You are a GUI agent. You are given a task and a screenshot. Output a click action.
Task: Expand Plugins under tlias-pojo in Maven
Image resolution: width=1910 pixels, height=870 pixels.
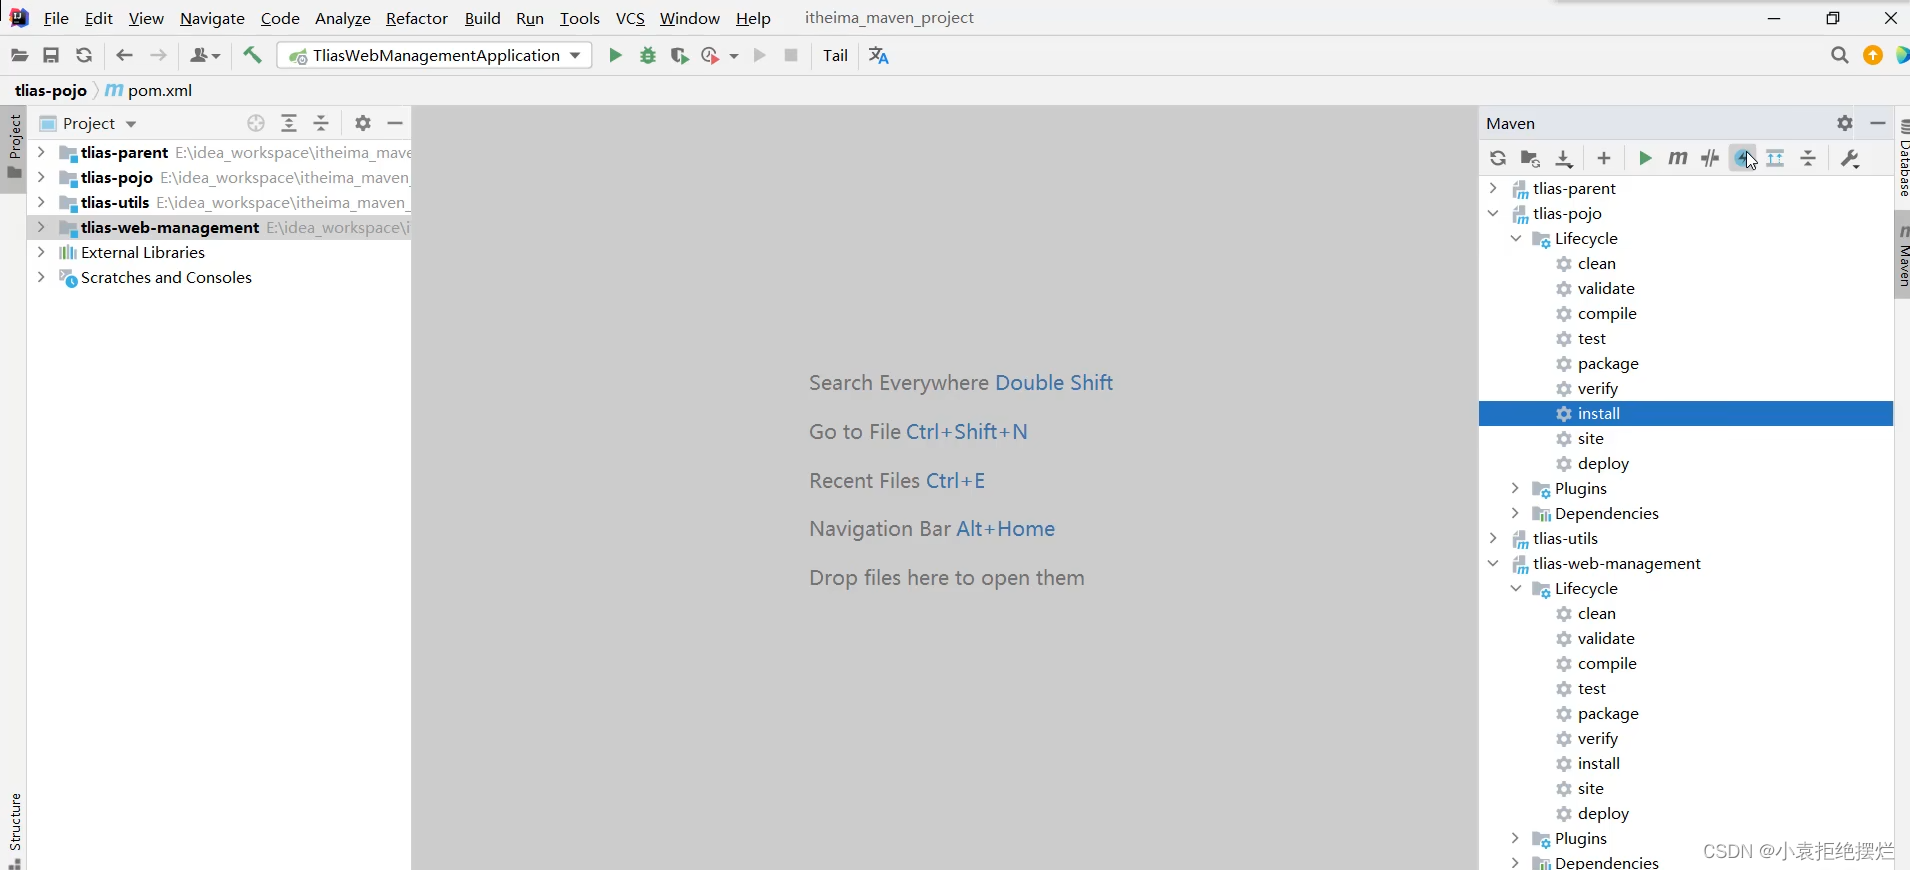(1515, 488)
